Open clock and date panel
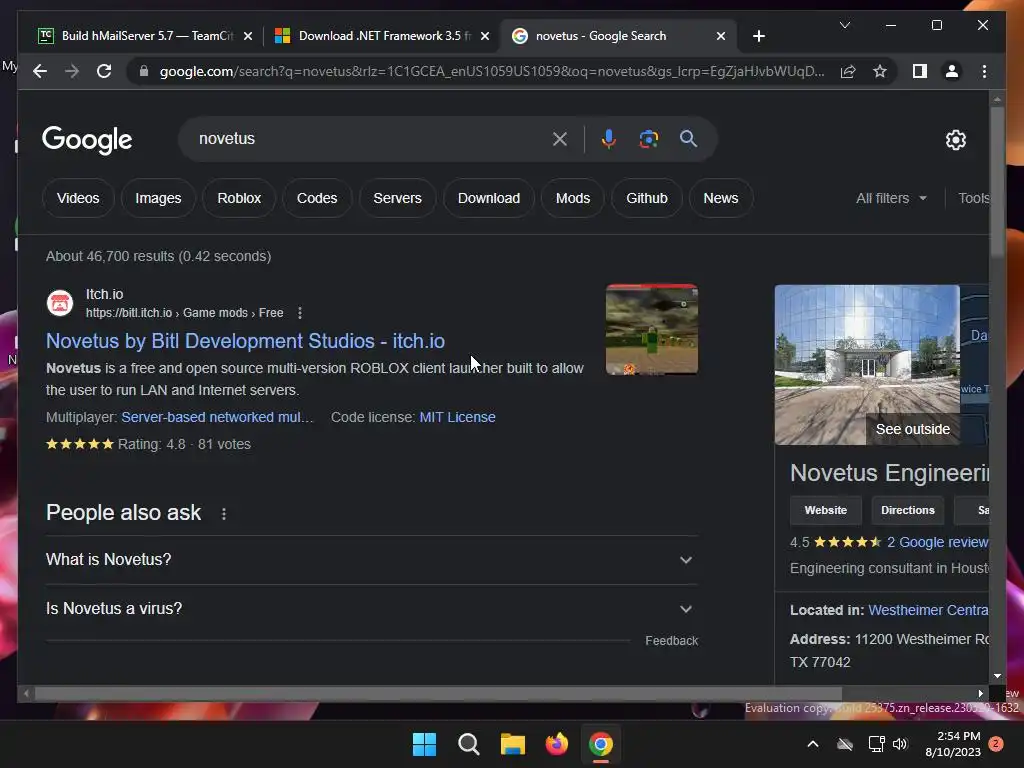The height and width of the screenshot is (768, 1024). [x=953, y=744]
